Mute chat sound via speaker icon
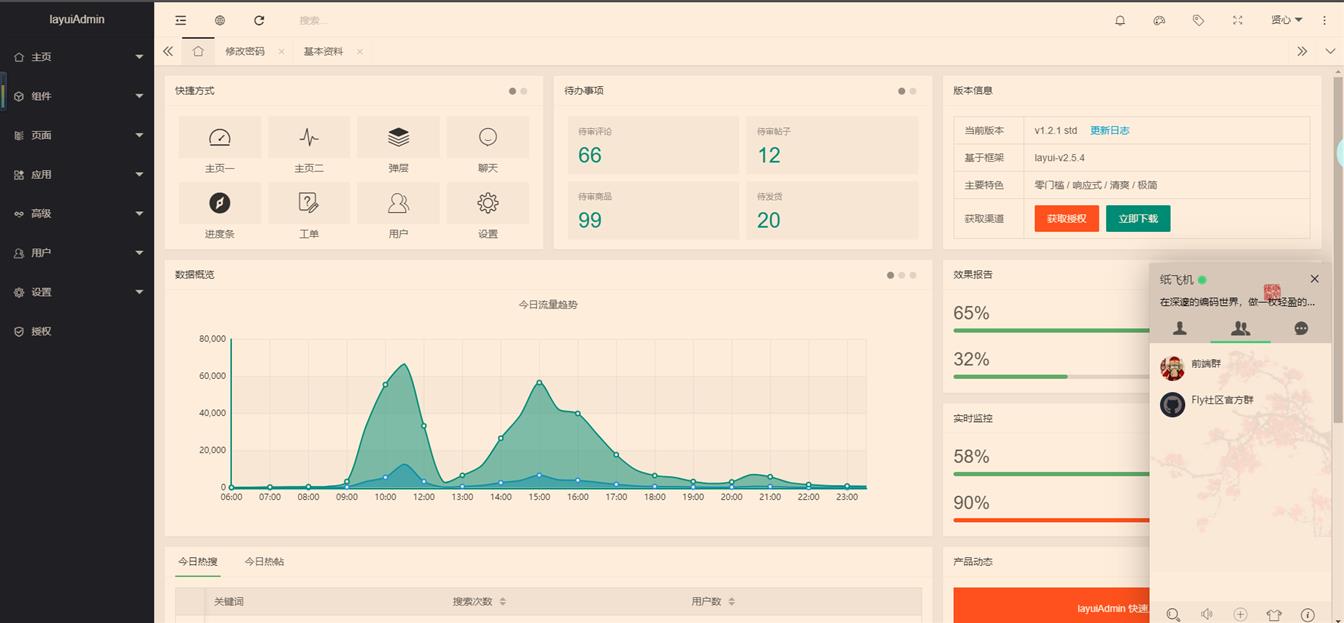 tap(1207, 615)
